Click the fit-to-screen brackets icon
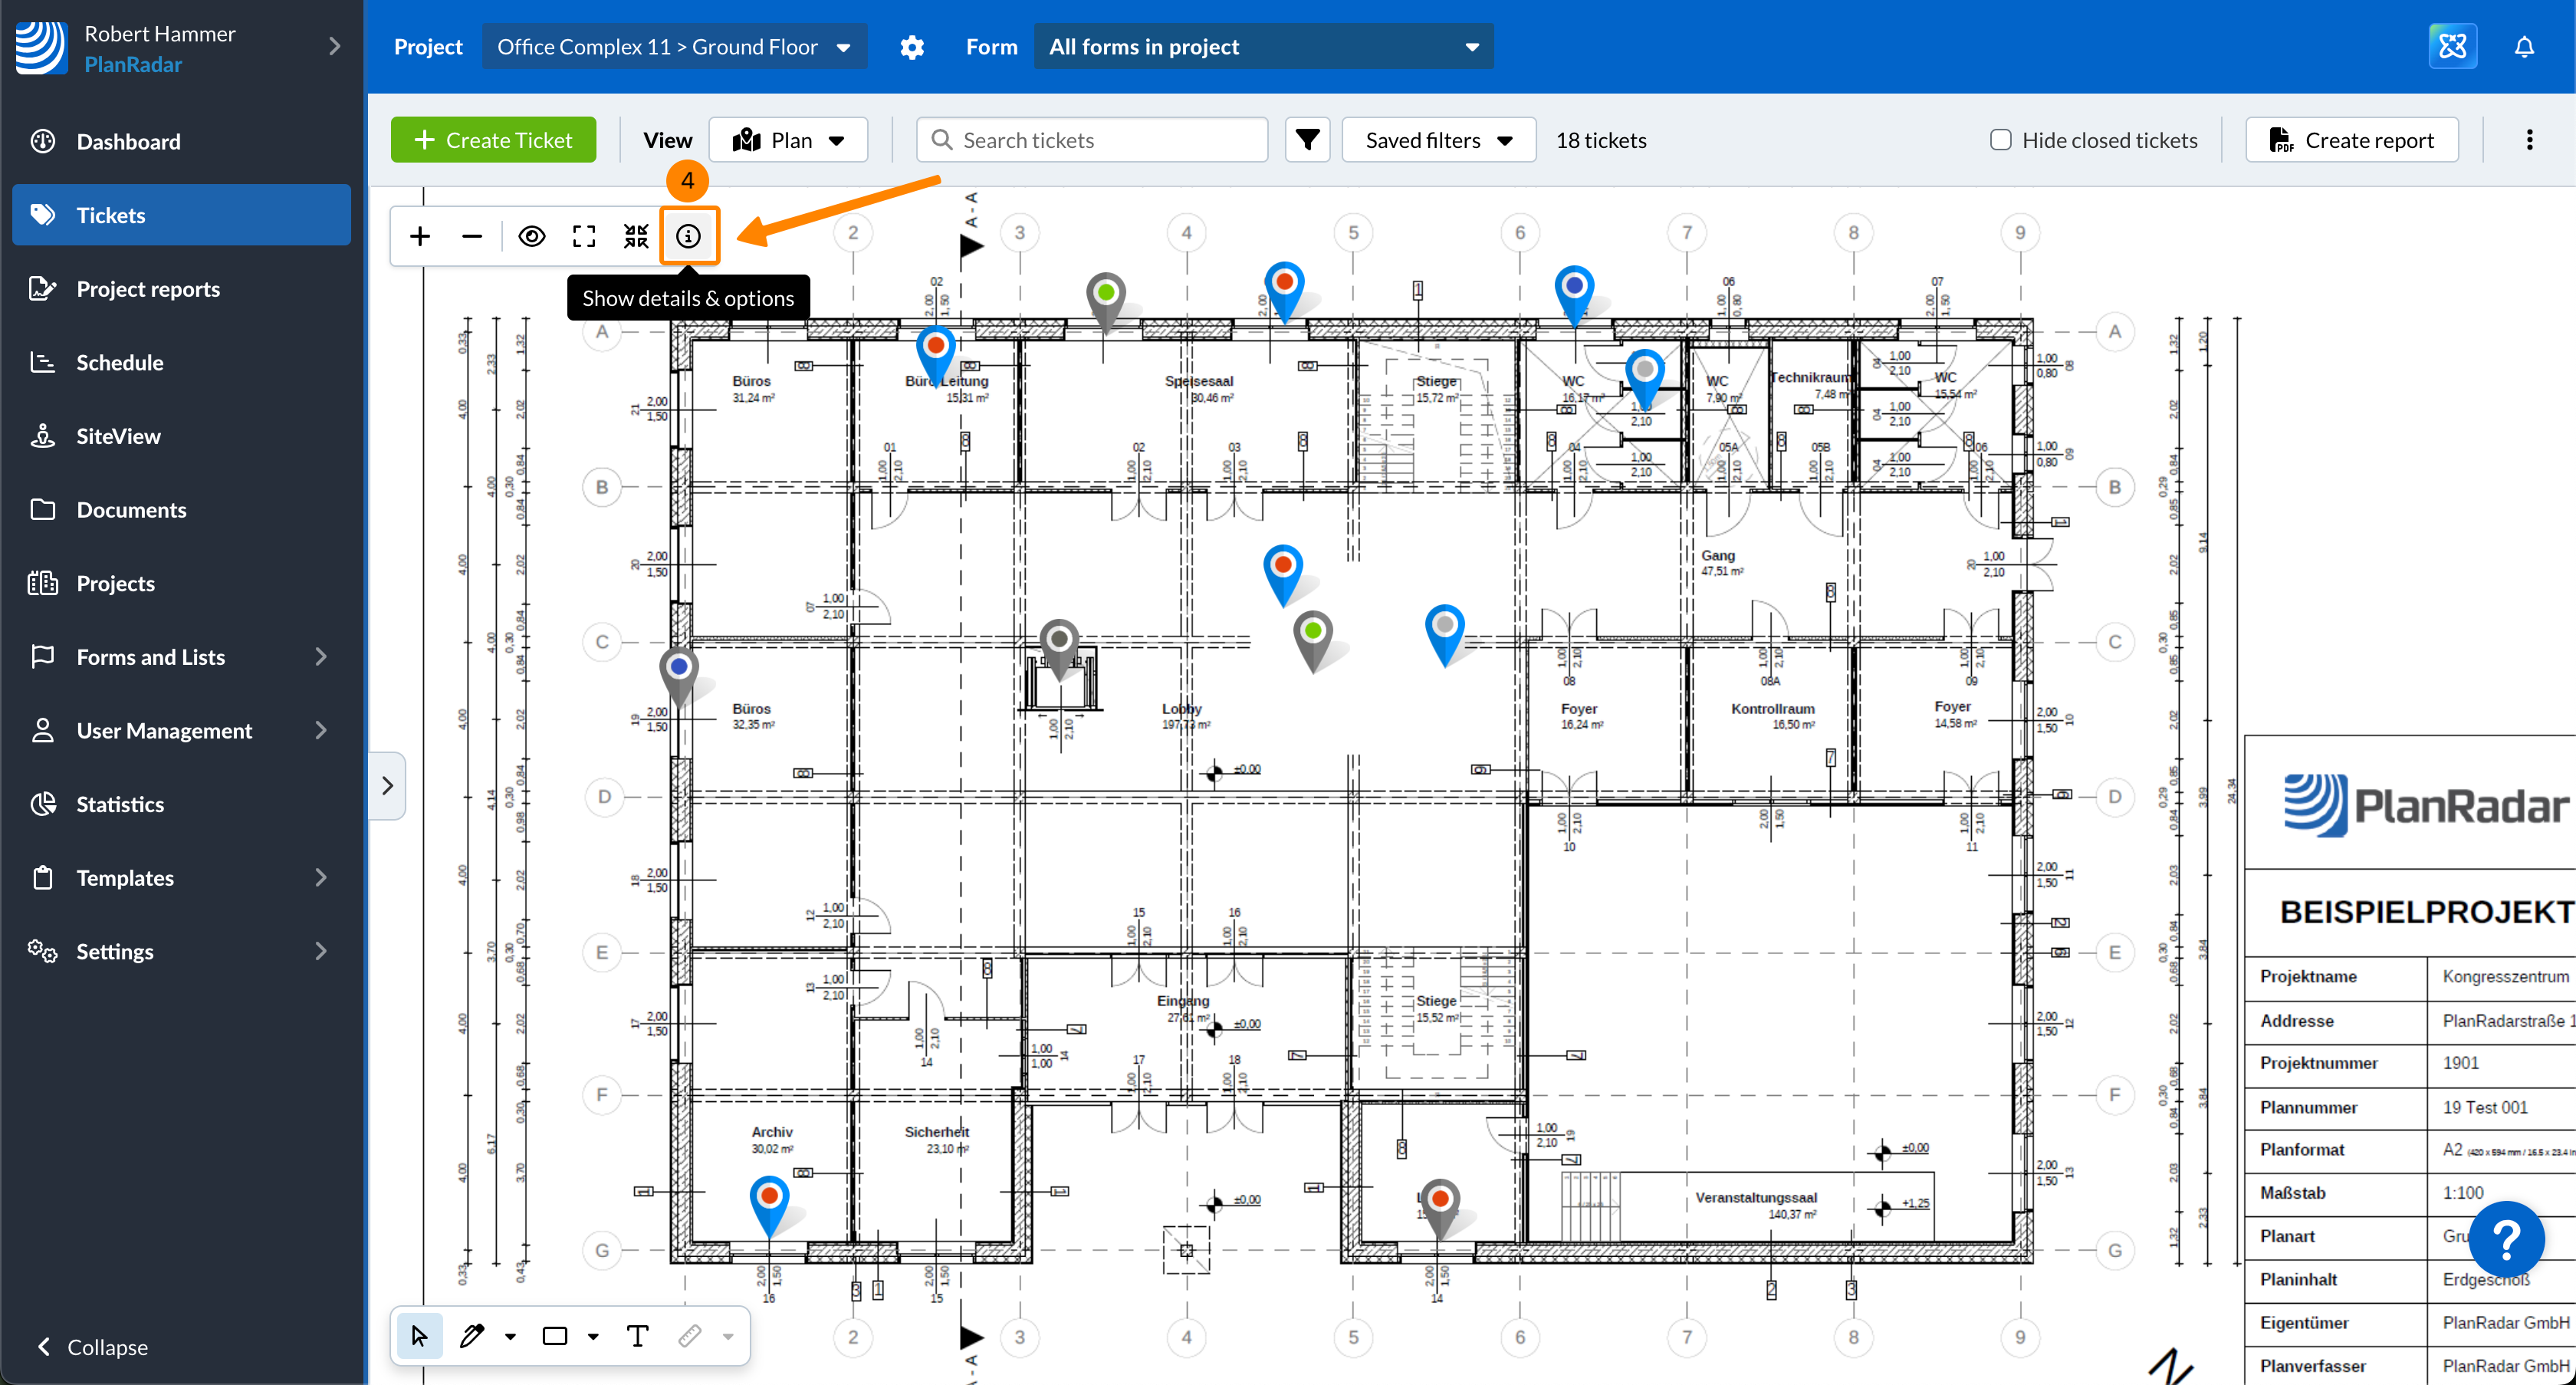This screenshot has width=2576, height=1385. pyautogui.click(x=583, y=236)
